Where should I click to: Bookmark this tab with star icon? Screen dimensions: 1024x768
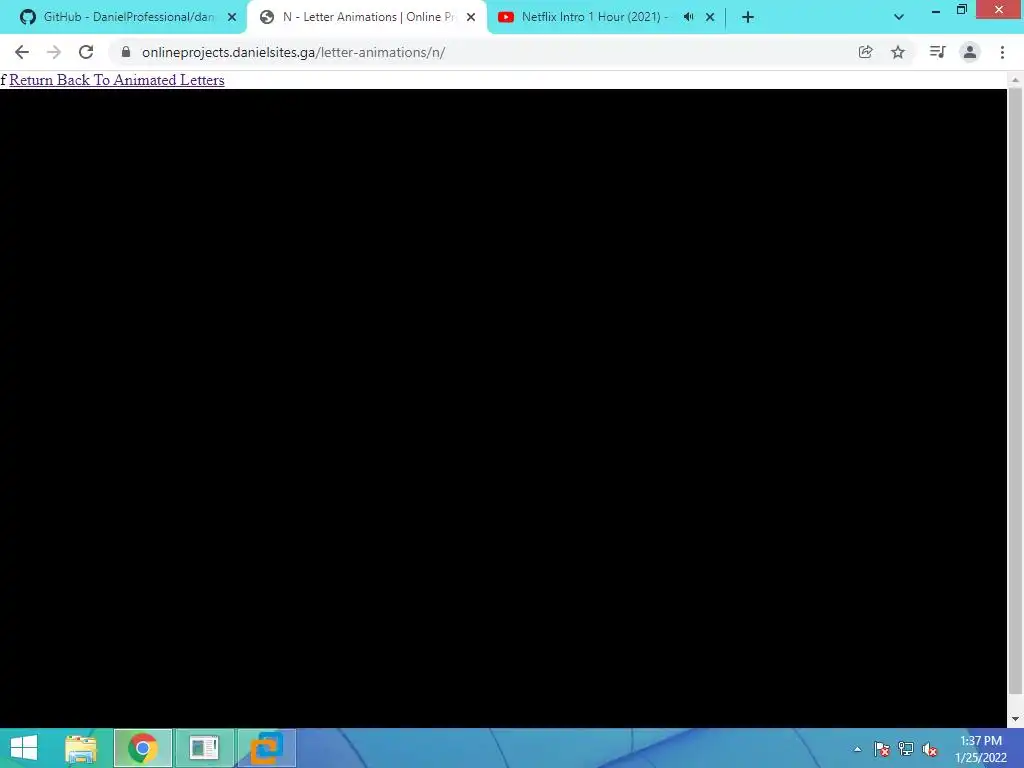pos(898,52)
